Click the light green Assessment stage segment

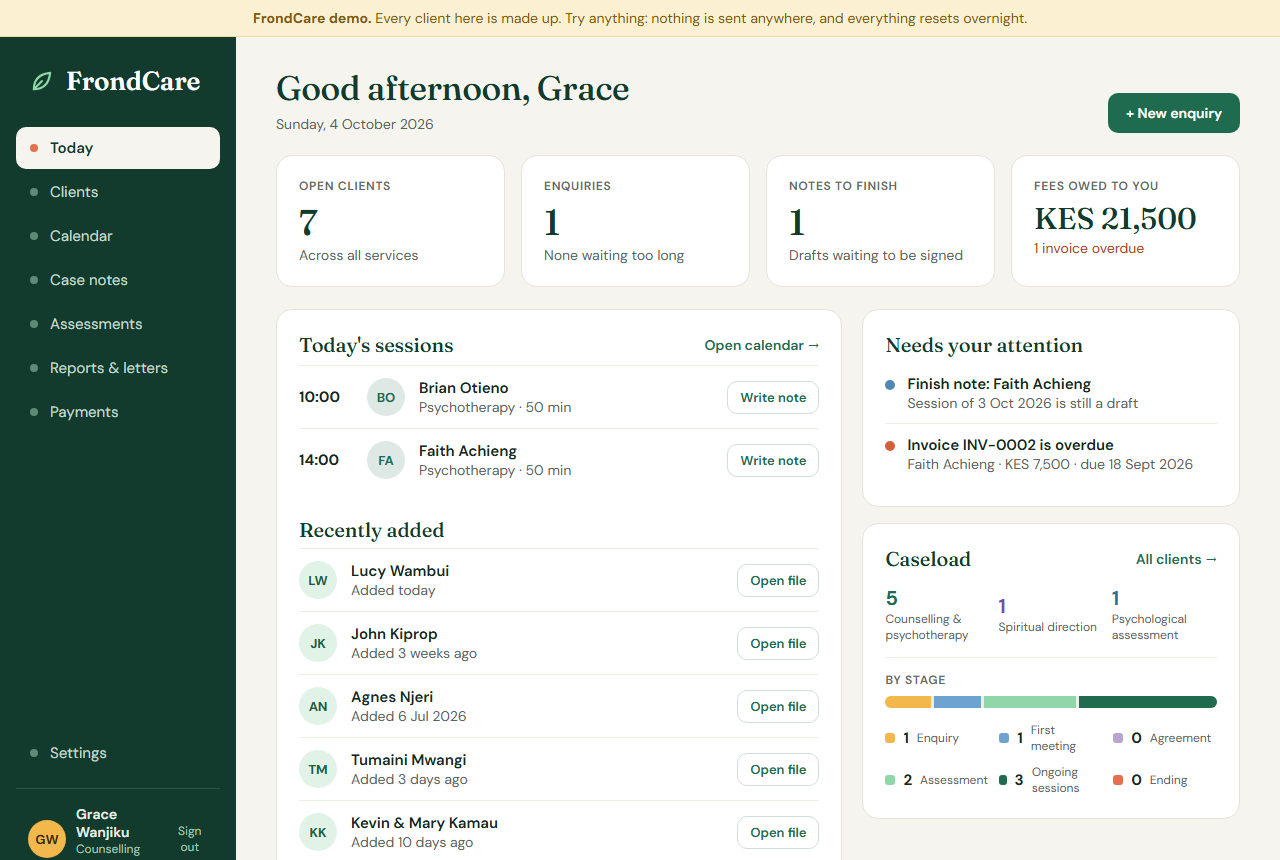[1030, 702]
